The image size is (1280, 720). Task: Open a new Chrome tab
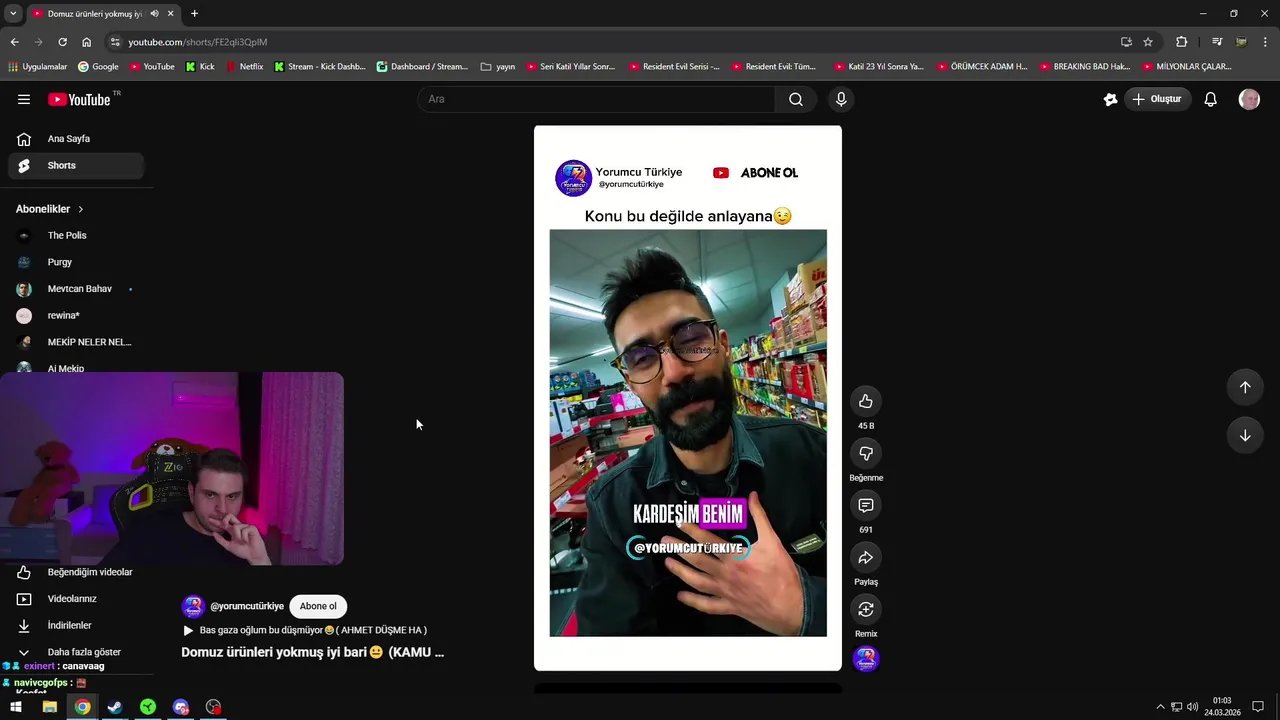(194, 14)
